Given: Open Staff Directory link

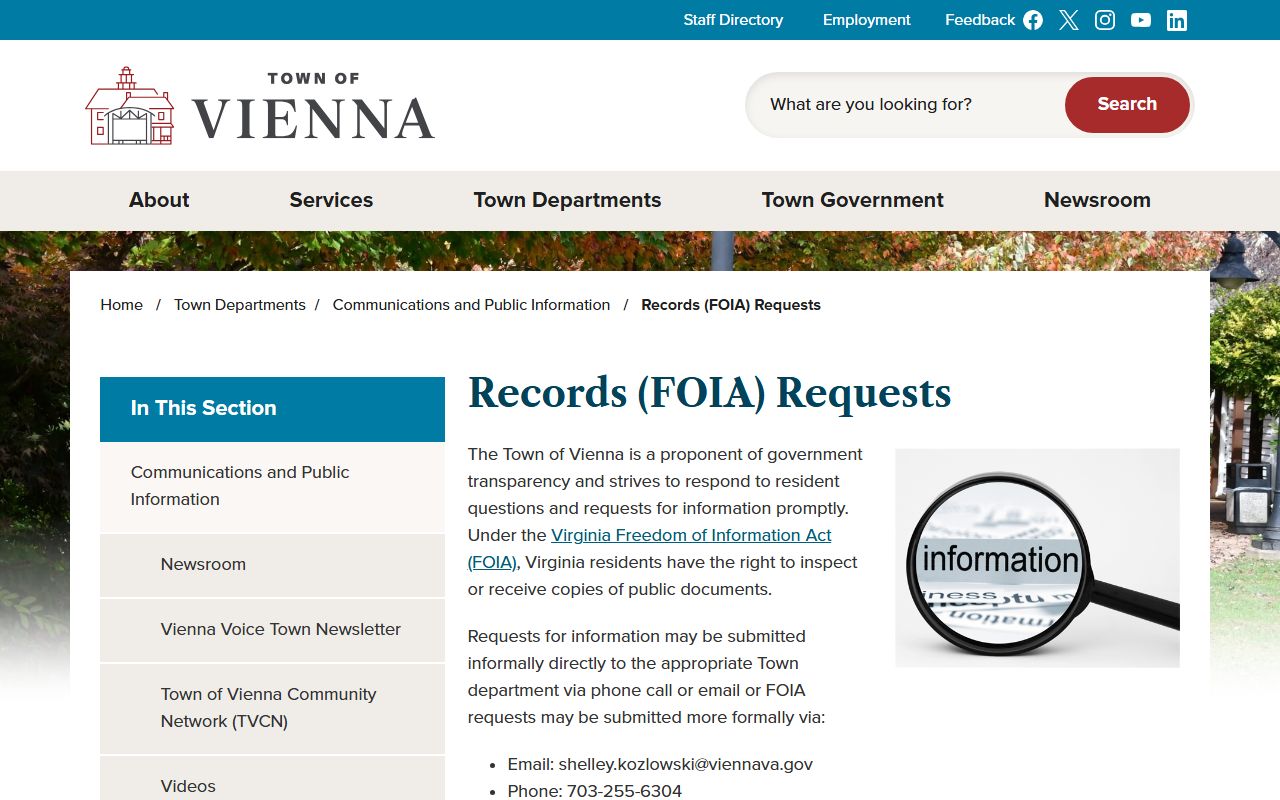Looking at the screenshot, I should click(733, 20).
